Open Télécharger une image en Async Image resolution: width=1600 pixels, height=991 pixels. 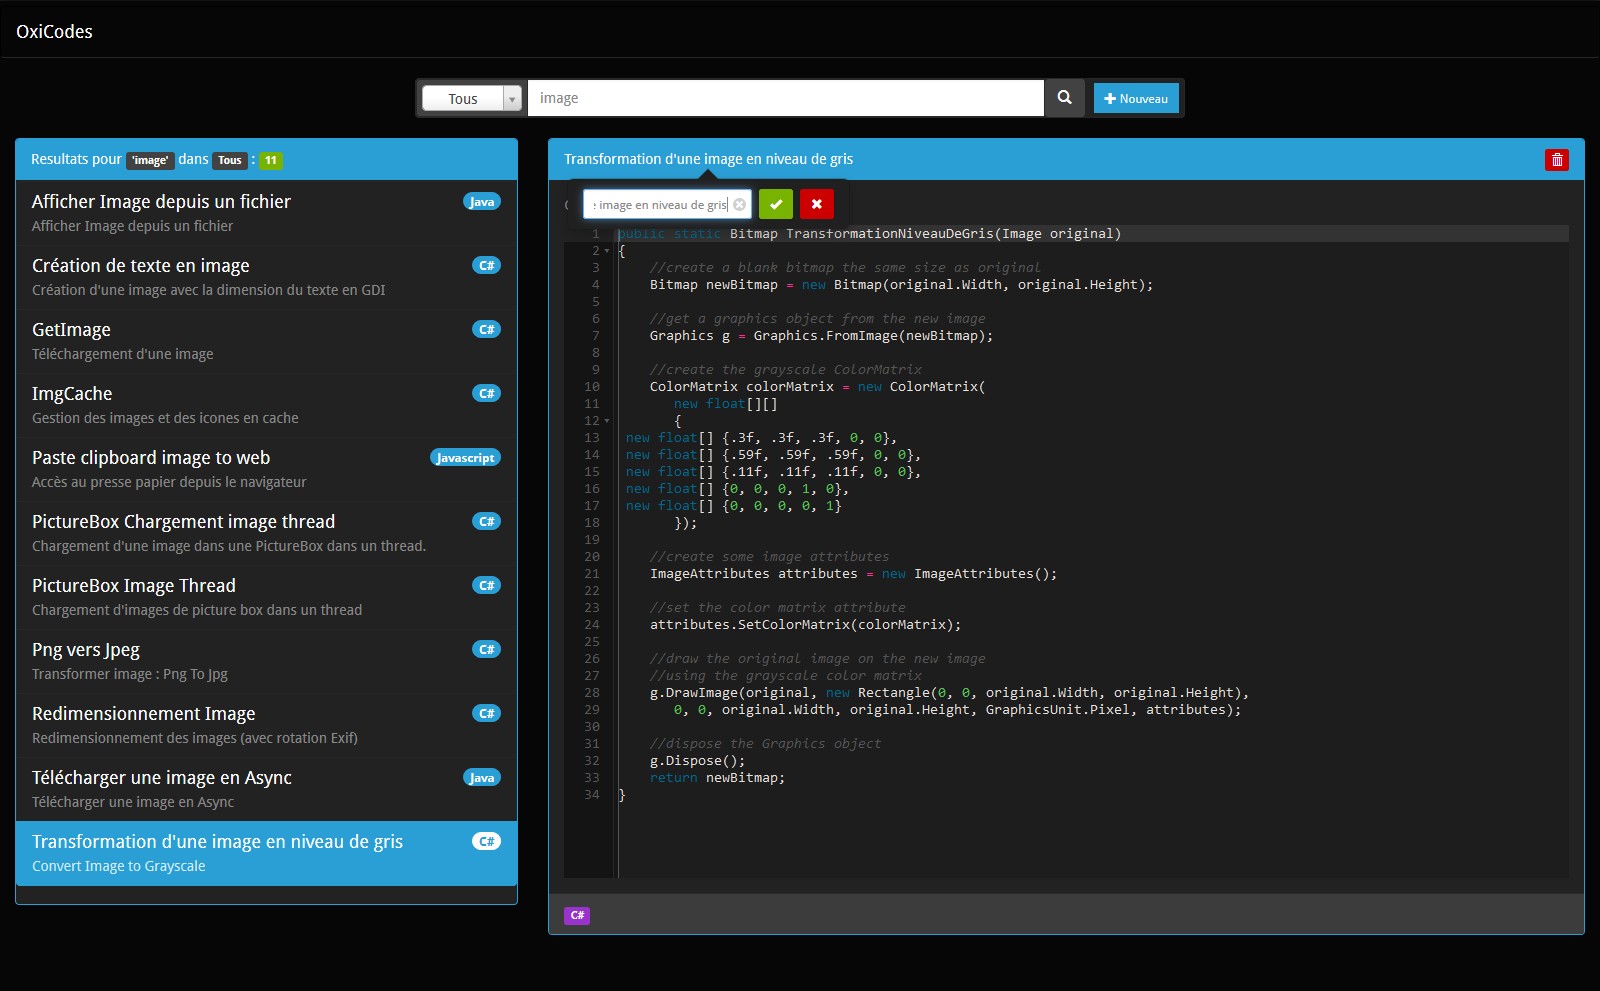click(266, 789)
